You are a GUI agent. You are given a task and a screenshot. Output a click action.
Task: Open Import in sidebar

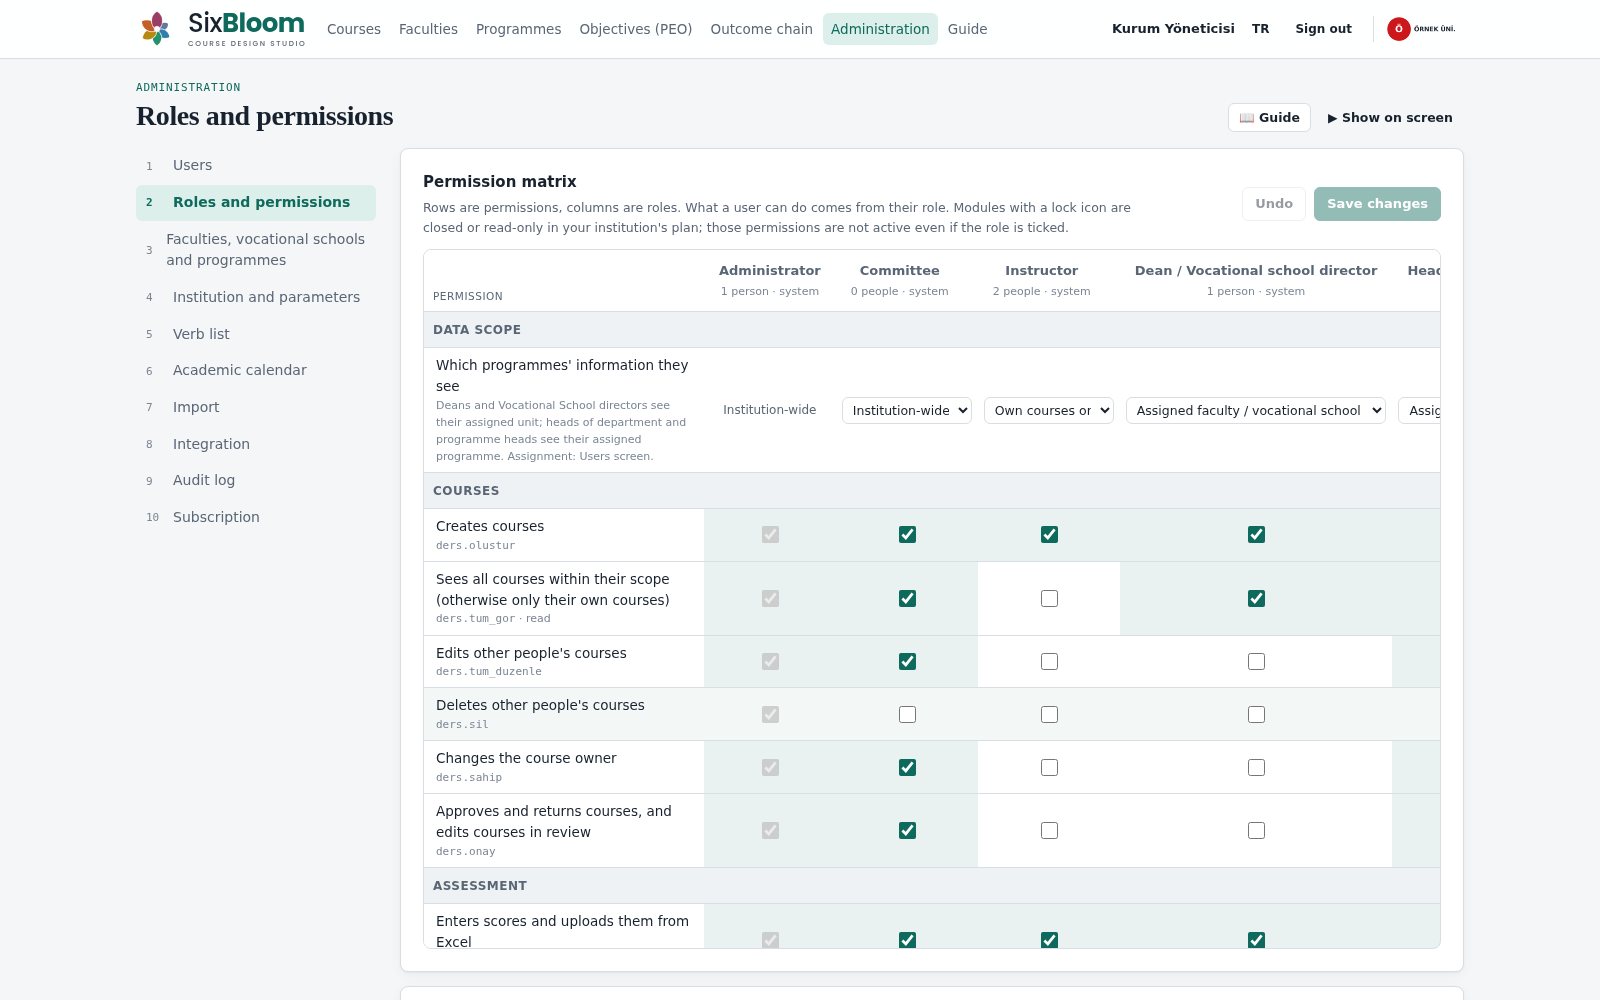[256, 407]
